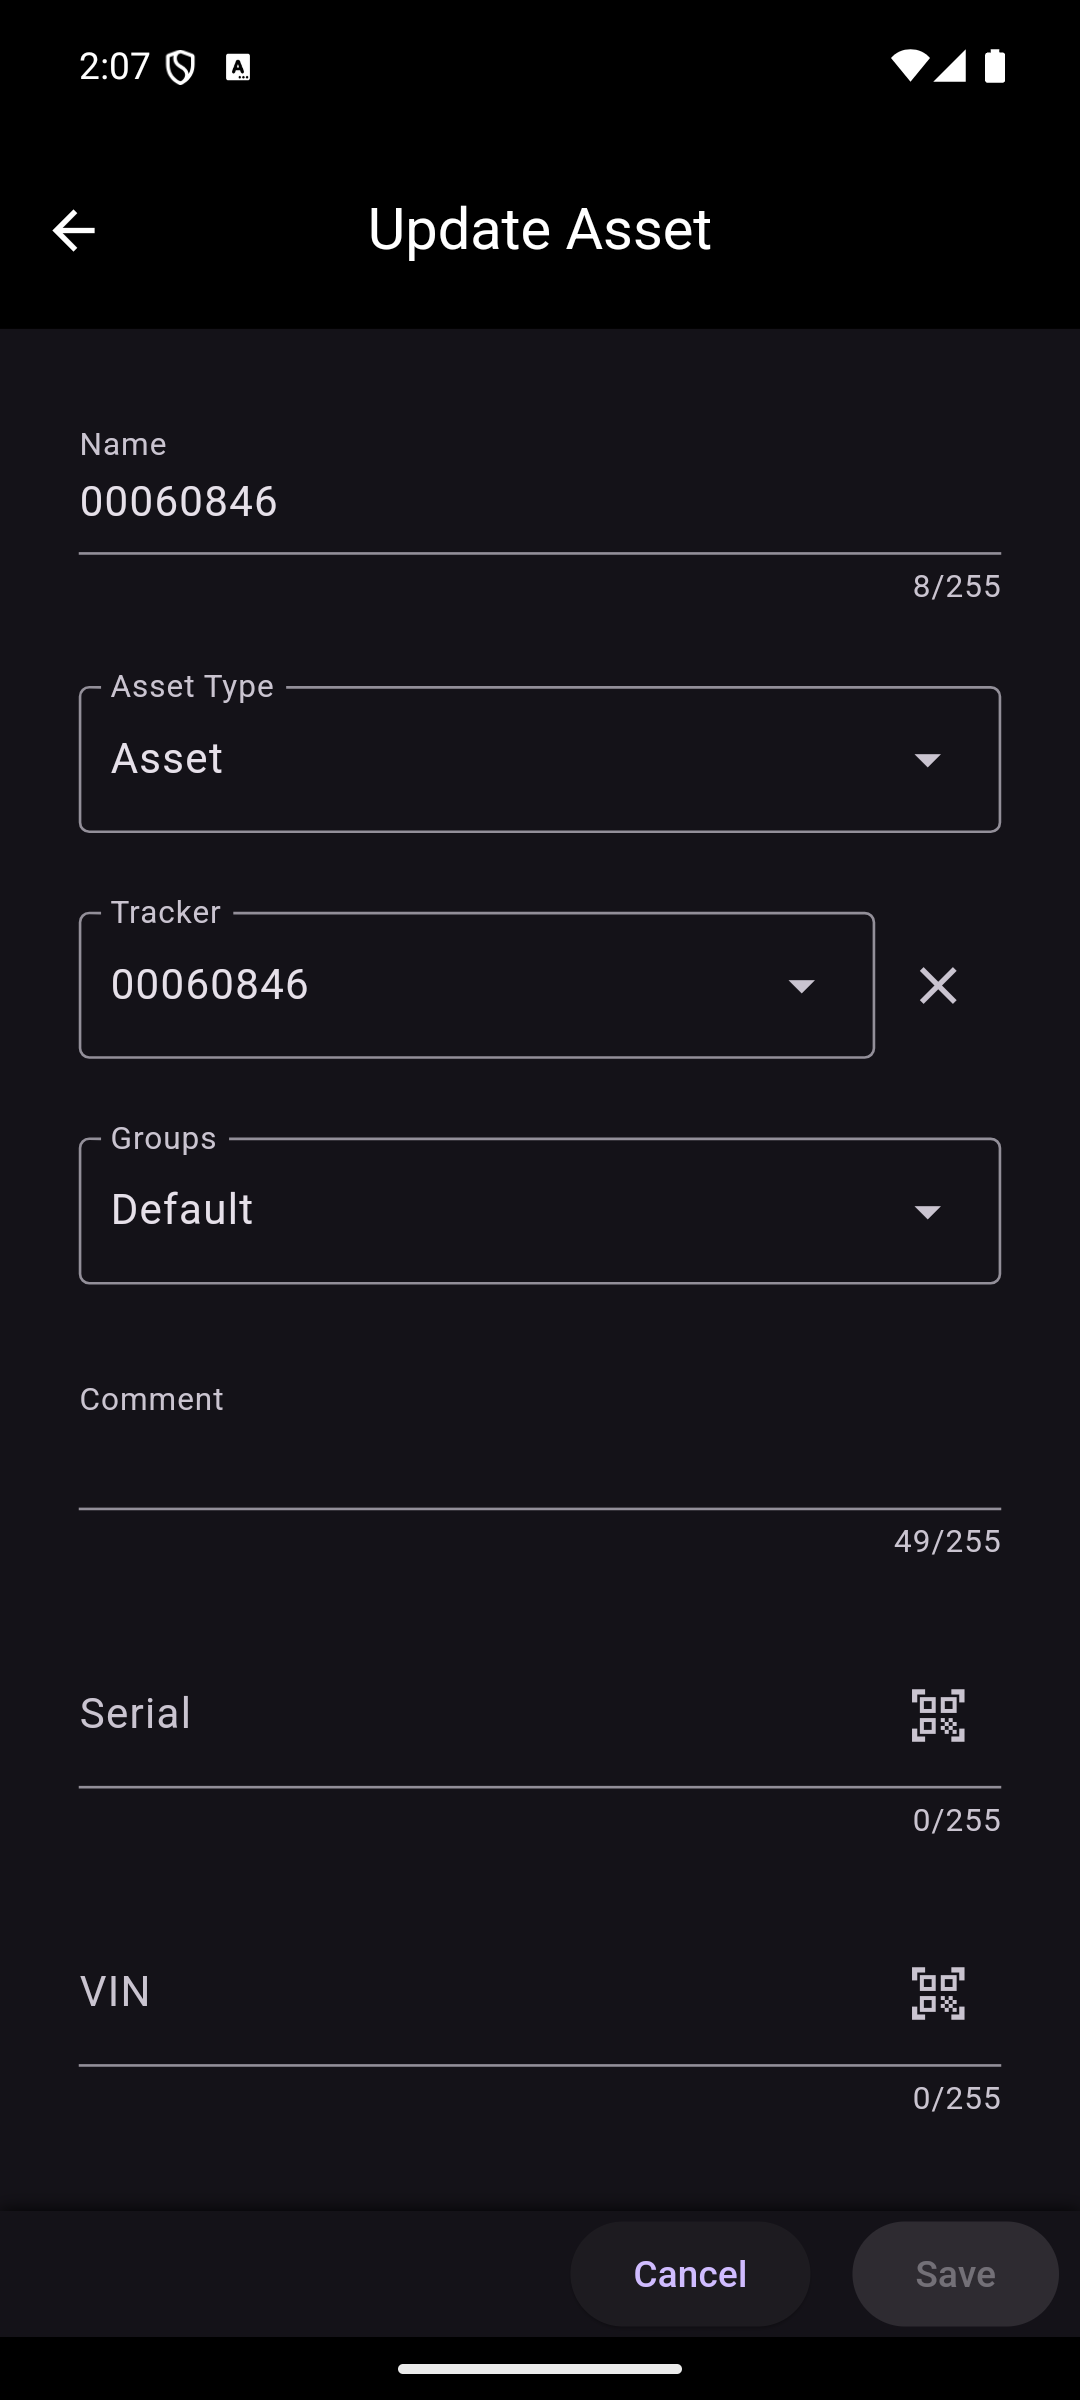Tap the Wi-Fi status icon
The height and width of the screenshot is (2400, 1080).
(x=908, y=66)
